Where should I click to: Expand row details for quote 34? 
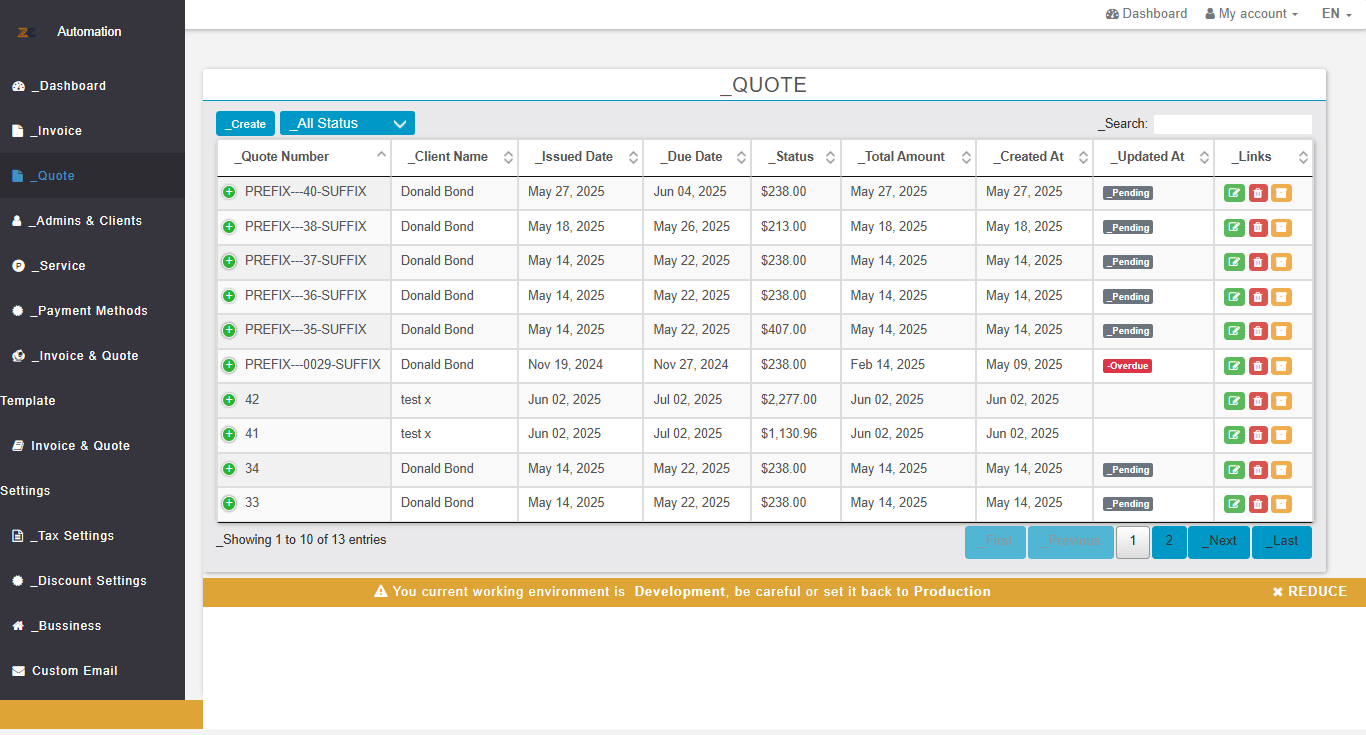click(229, 469)
